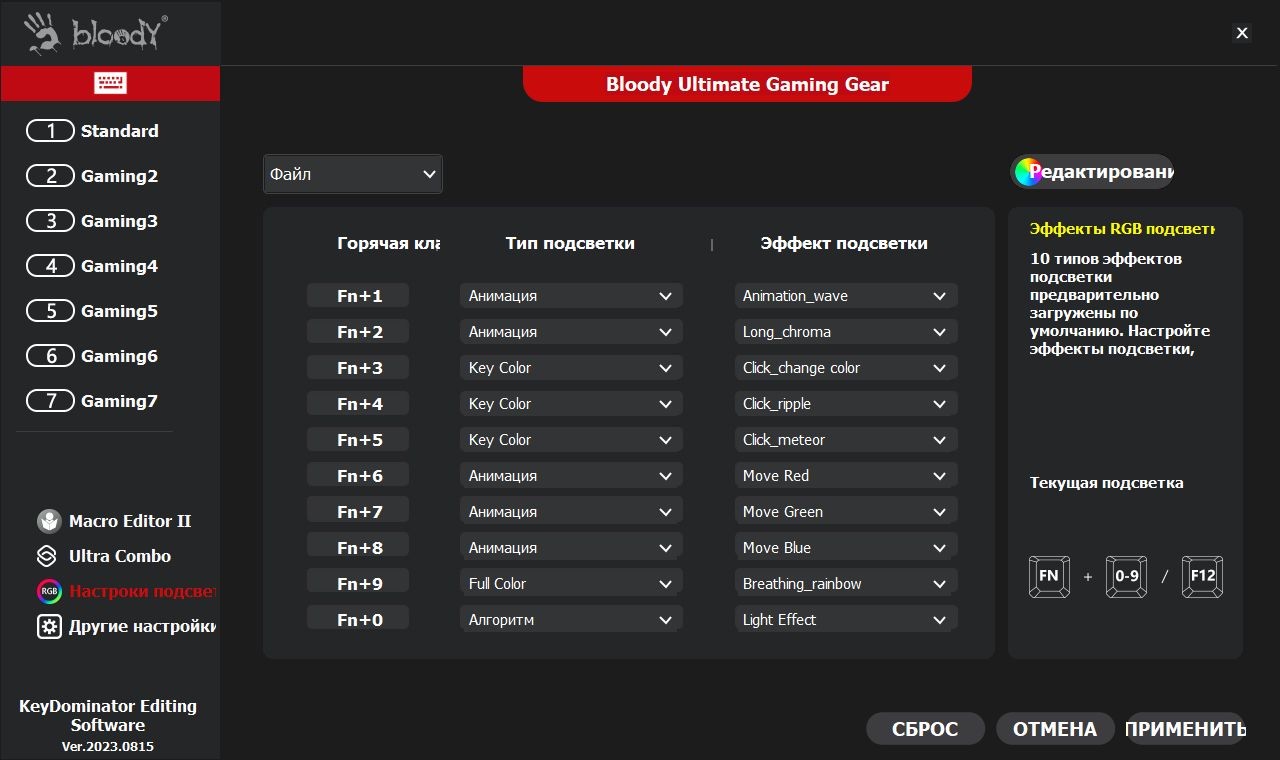The width and height of the screenshot is (1280, 760).
Task: Click the Bloody handprint logo
Action: tap(43, 33)
